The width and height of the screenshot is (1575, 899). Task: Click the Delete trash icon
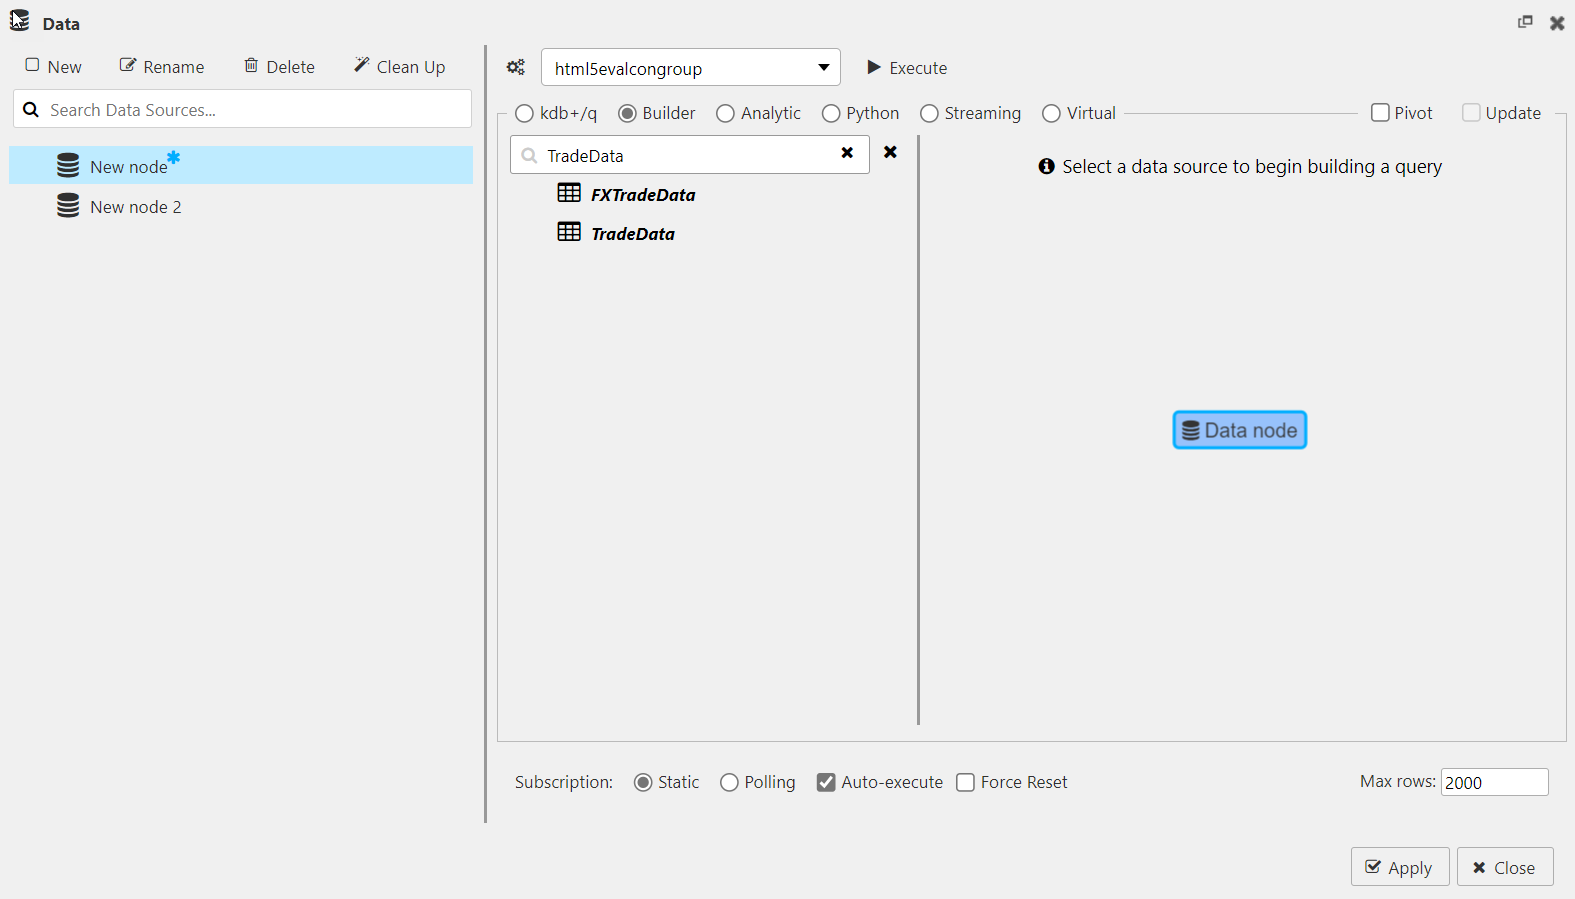click(251, 66)
